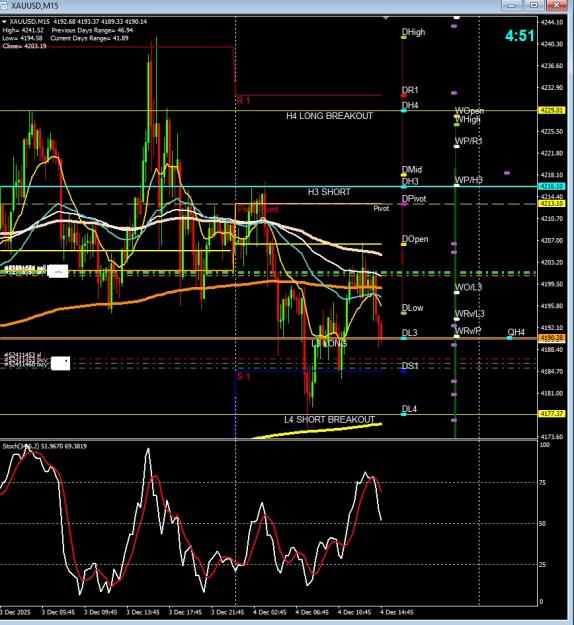Click the DL4 level label
This screenshot has width=574, height=625.
tap(409, 409)
